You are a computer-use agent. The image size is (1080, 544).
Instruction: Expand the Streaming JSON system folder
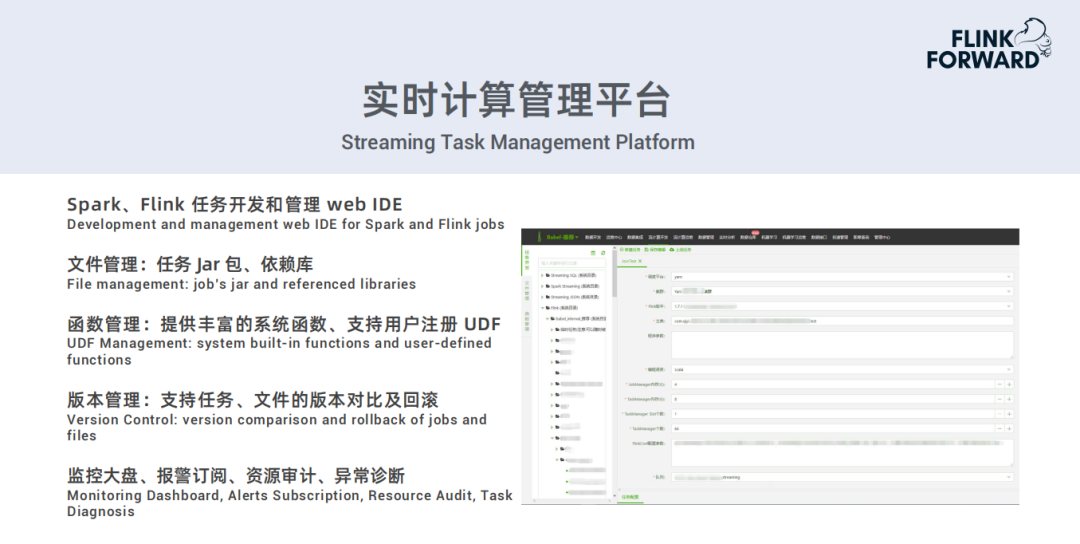pyautogui.click(x=542, y=297)
